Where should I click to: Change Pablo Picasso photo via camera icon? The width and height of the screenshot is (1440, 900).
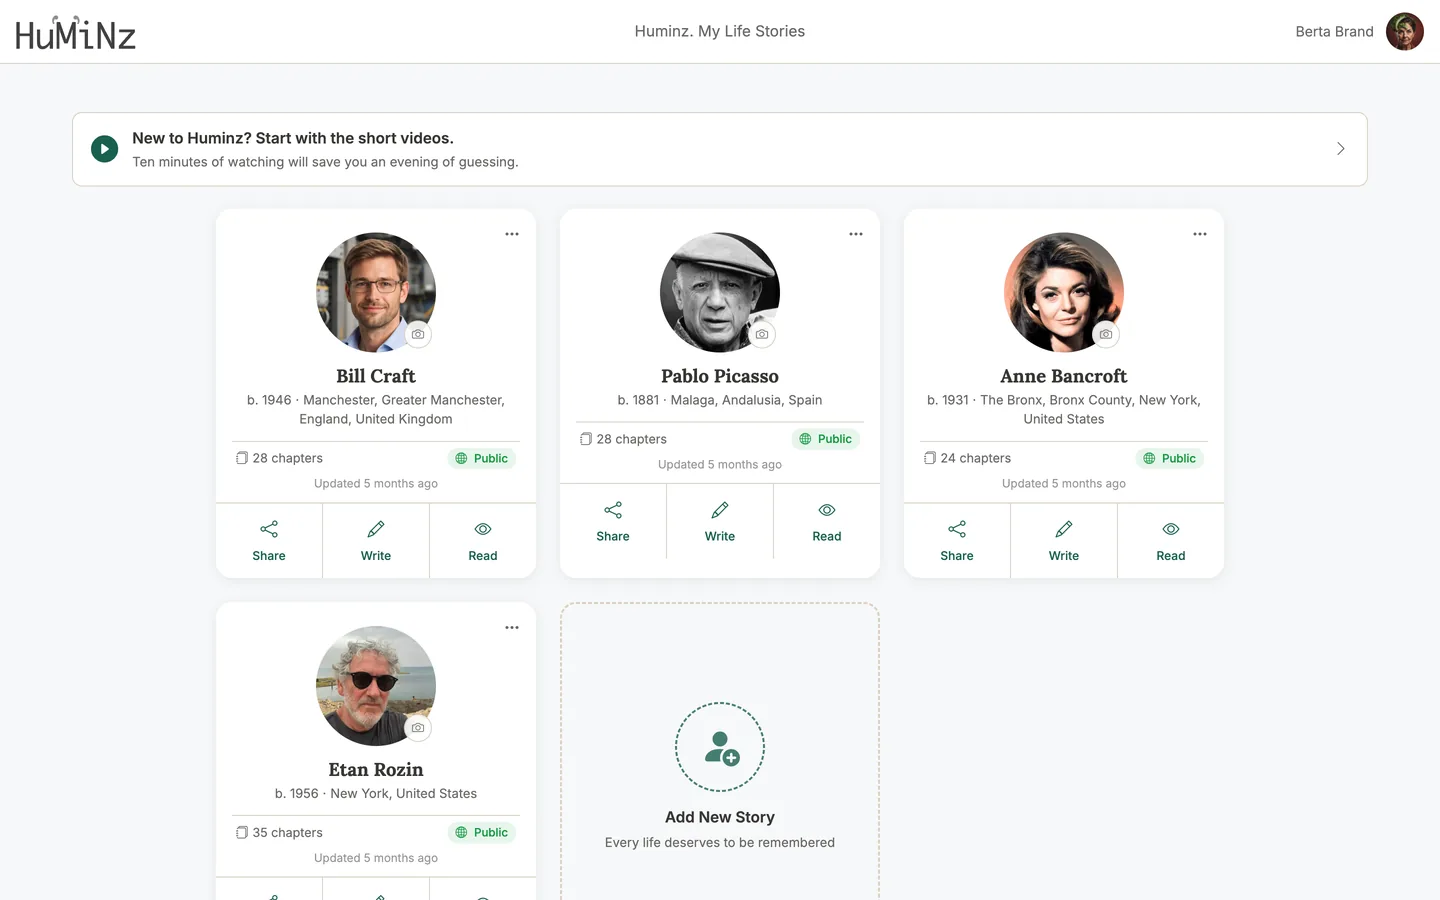[x=762, y=334]
